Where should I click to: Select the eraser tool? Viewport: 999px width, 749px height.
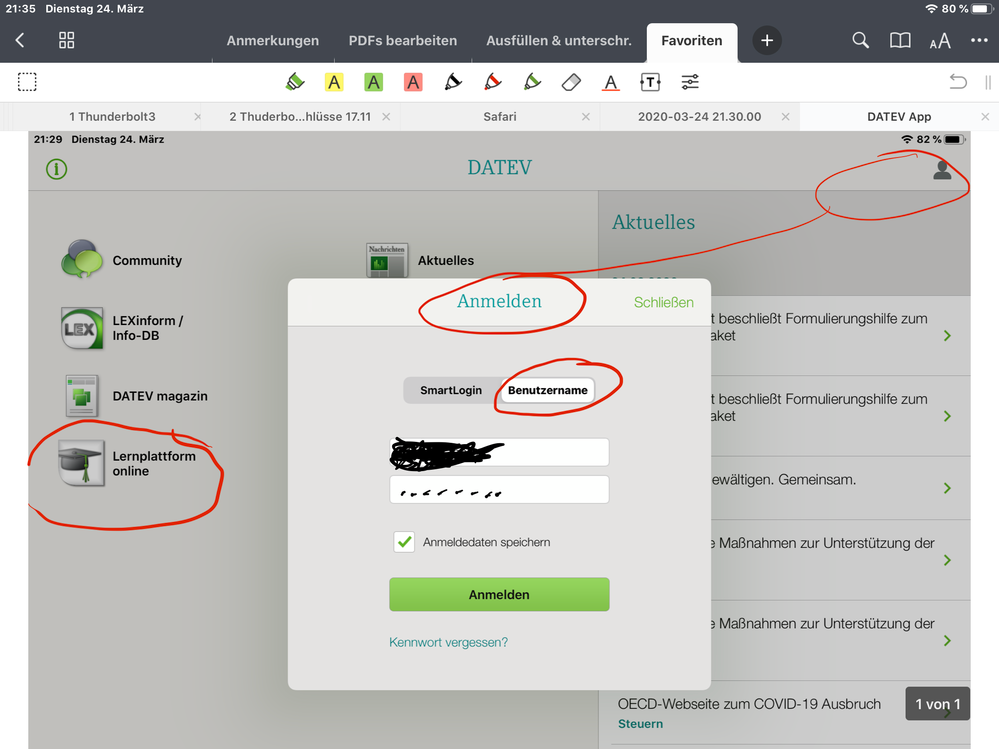point(571,82)
